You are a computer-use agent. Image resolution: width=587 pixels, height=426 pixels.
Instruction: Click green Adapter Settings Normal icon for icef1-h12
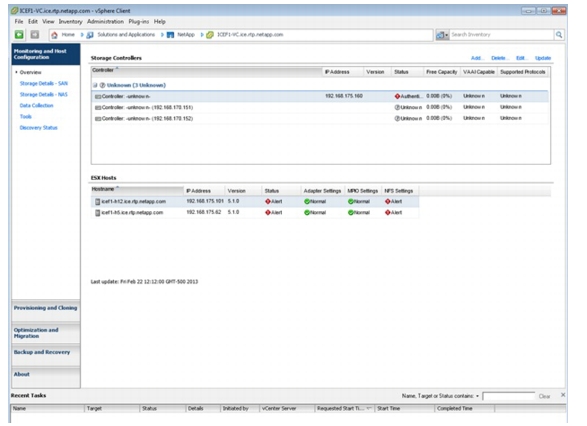tap(307, 201)
